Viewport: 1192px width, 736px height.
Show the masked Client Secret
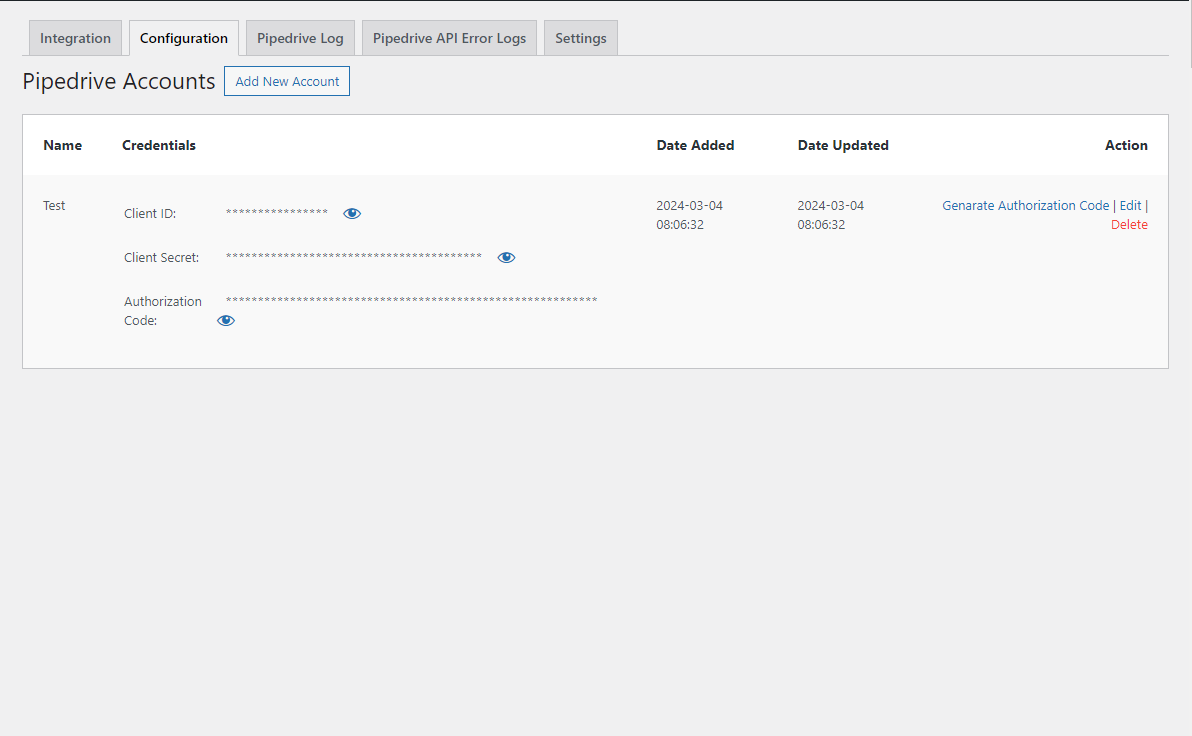point(506,258)
